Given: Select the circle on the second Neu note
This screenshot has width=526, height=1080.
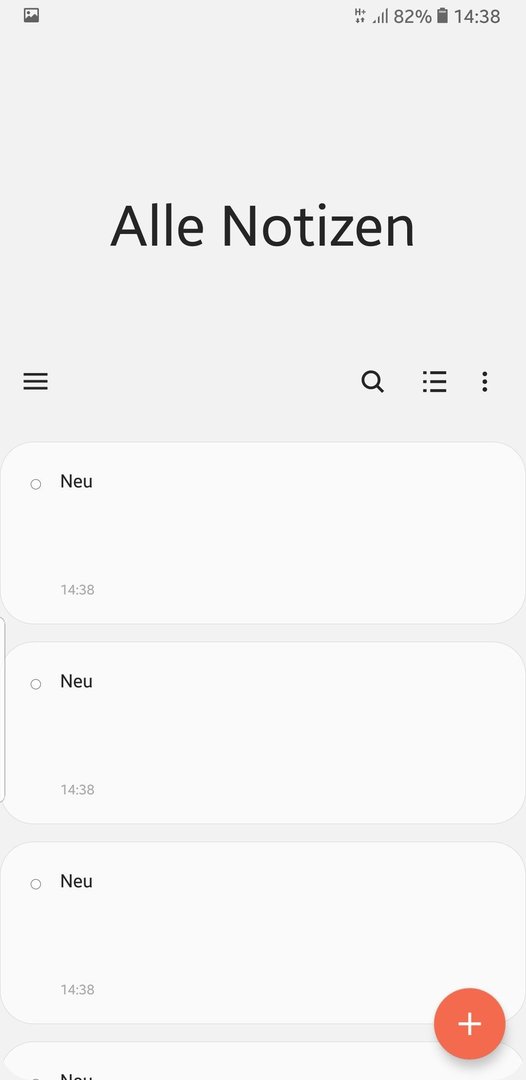Looking at the screenshot, I should coord(36,684).
